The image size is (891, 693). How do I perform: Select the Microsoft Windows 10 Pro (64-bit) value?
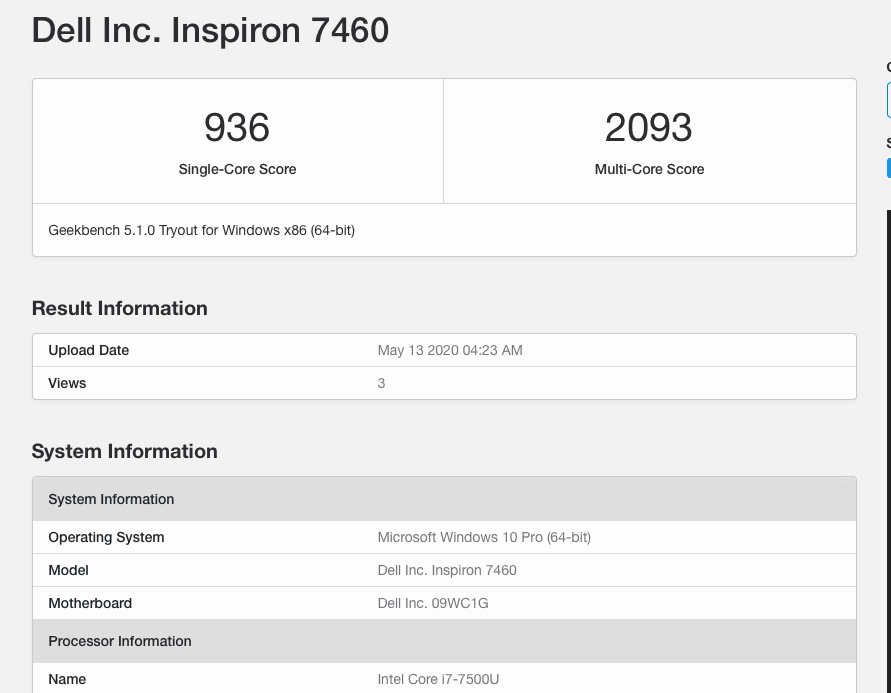click(484, 537)
